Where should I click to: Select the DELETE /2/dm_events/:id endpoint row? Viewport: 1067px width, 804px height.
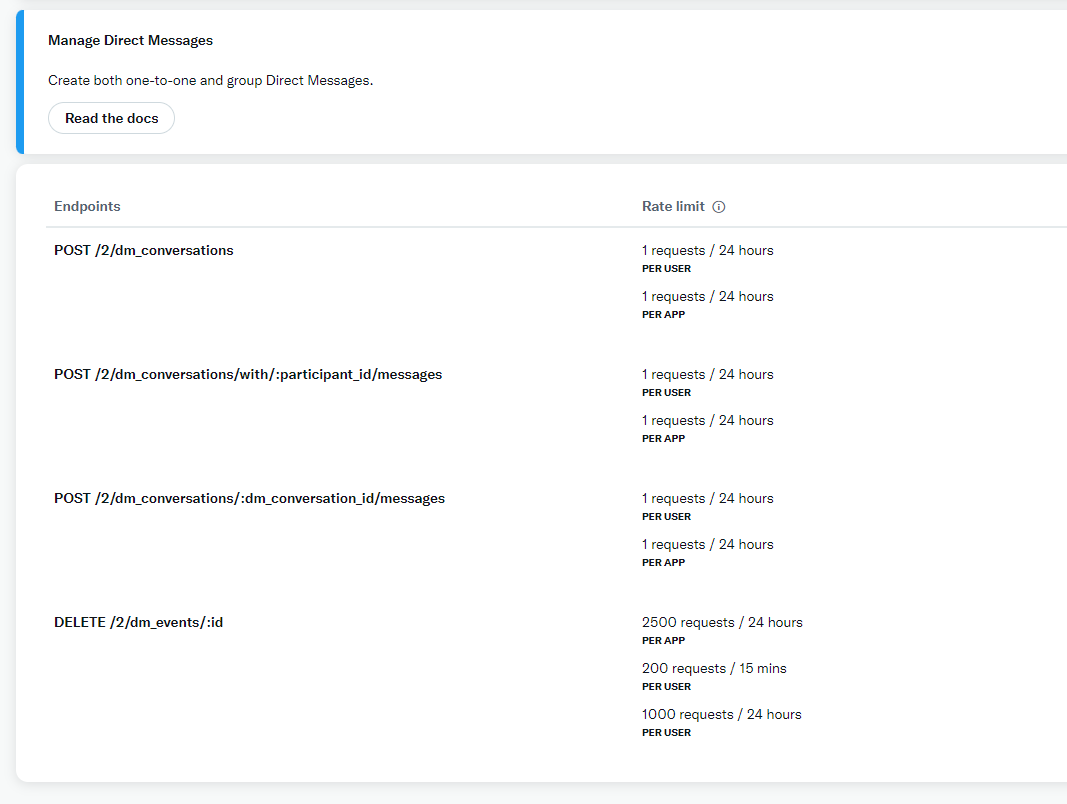139,622
